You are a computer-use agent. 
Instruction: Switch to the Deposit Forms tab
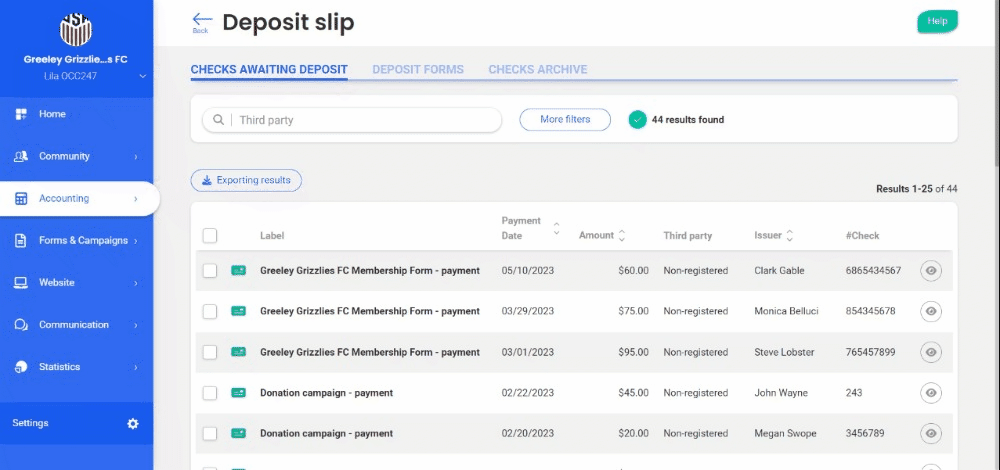point(418,70)
